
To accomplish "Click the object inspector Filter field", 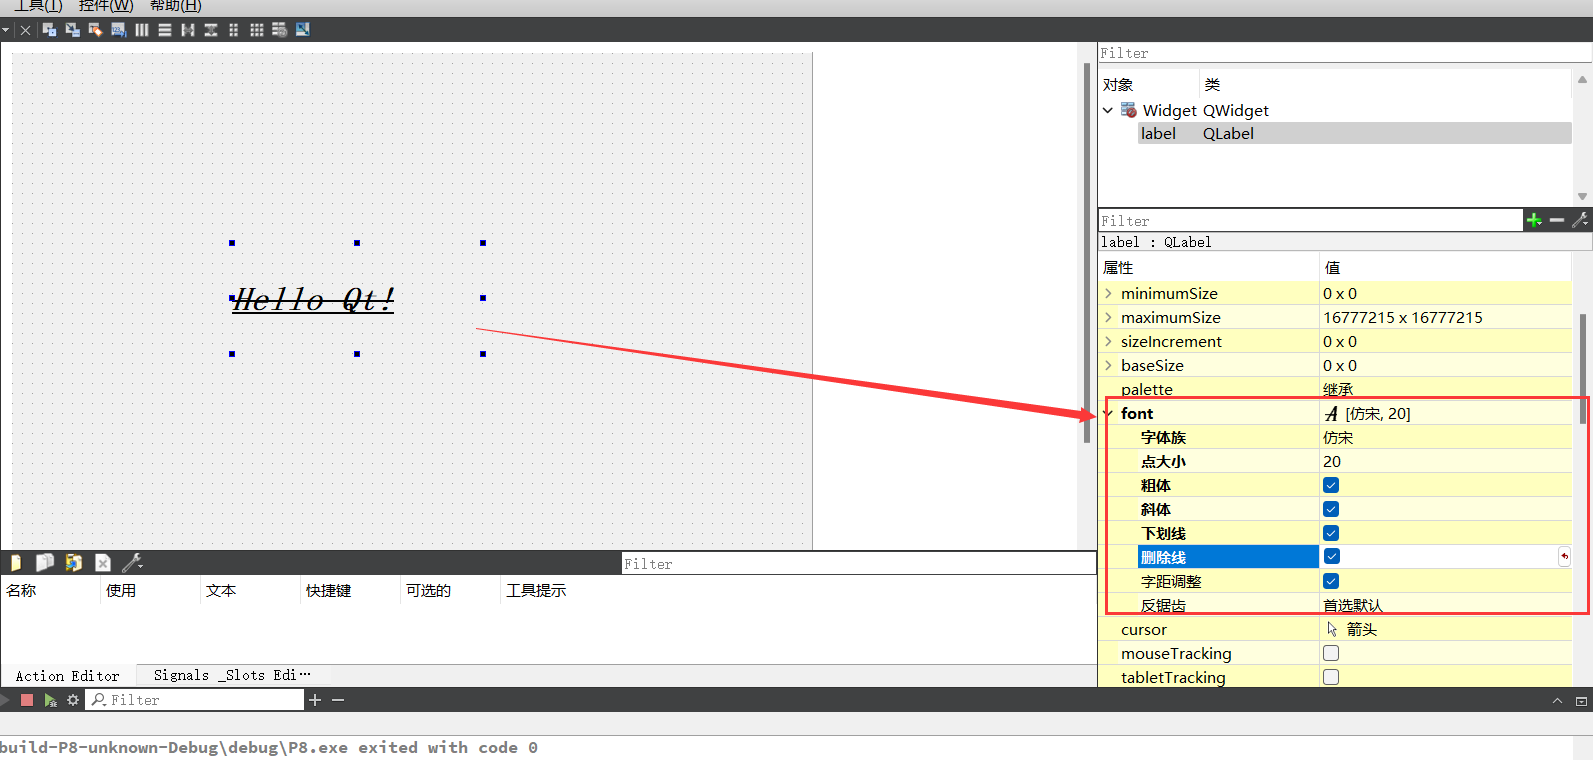I will click(x=1345, y=53).
